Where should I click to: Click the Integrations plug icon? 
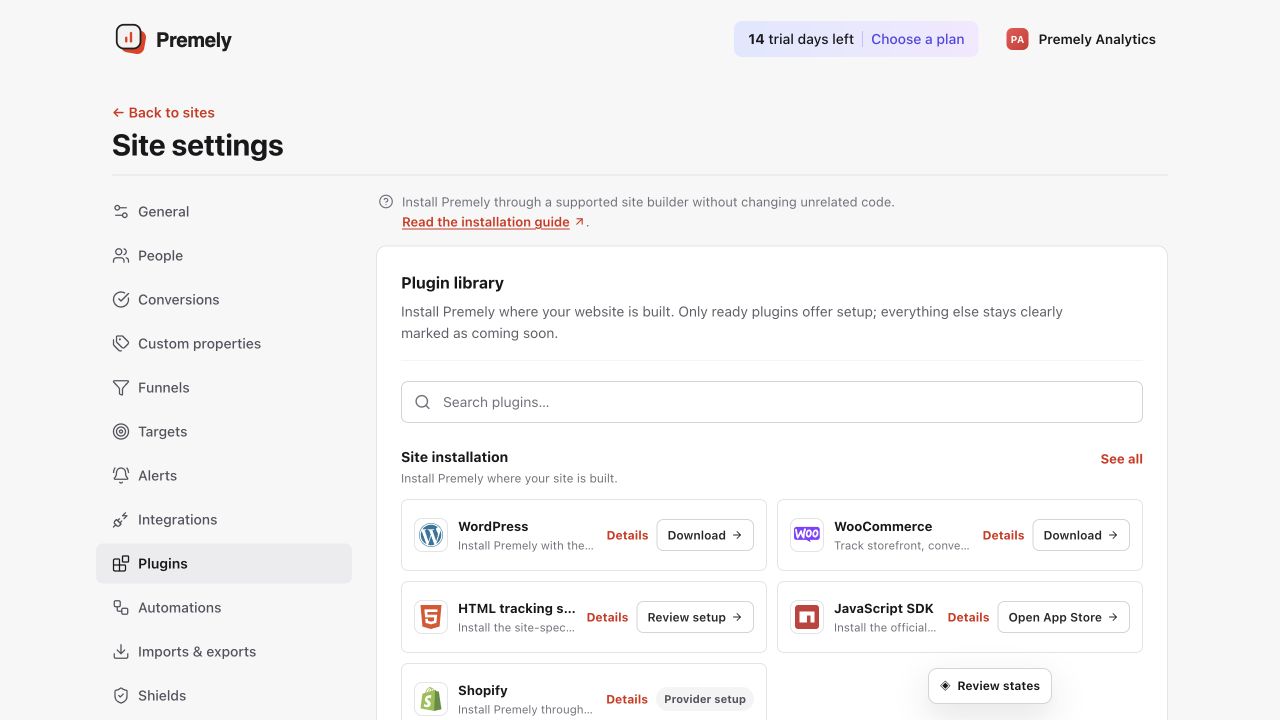tap(121, 520)
